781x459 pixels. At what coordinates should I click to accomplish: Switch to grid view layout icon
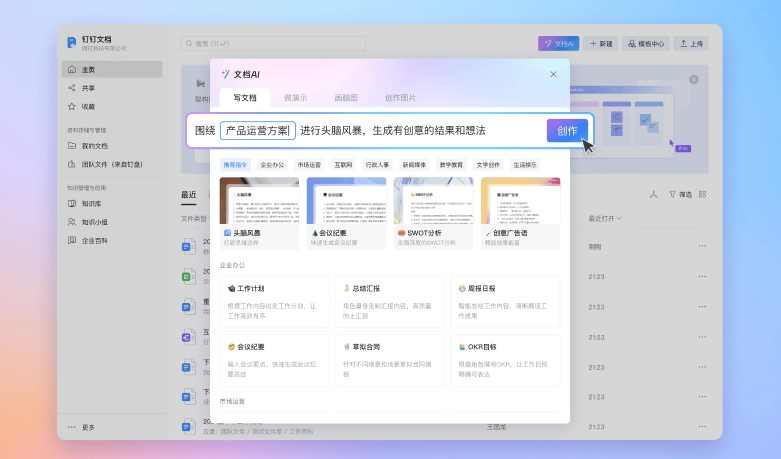[x=703, y=194]
